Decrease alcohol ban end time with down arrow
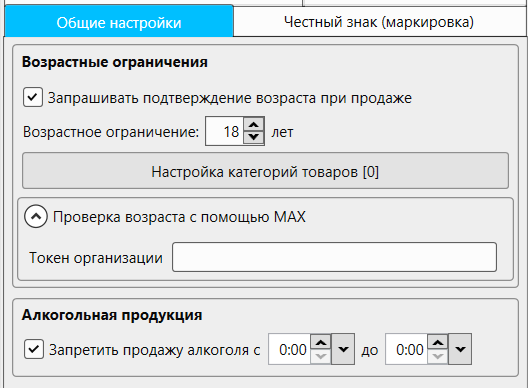528x388 pixels. (438, 356)
